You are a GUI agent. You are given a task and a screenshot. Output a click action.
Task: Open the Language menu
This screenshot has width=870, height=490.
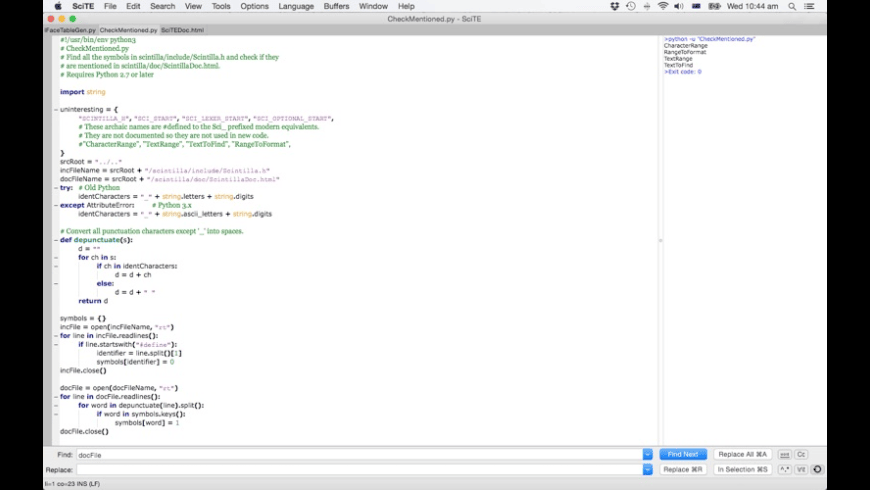[x=296, y=6]
